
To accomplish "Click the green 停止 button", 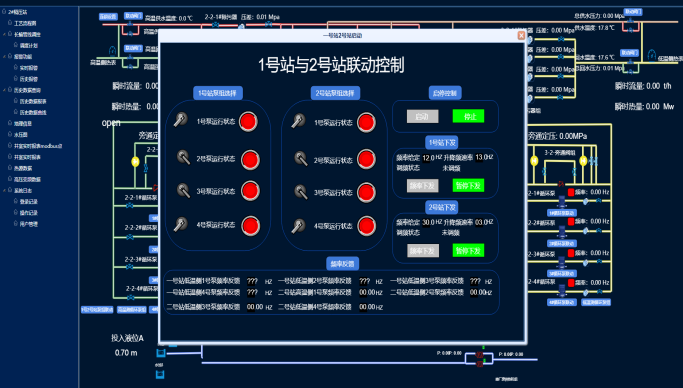I will point(469,116).
